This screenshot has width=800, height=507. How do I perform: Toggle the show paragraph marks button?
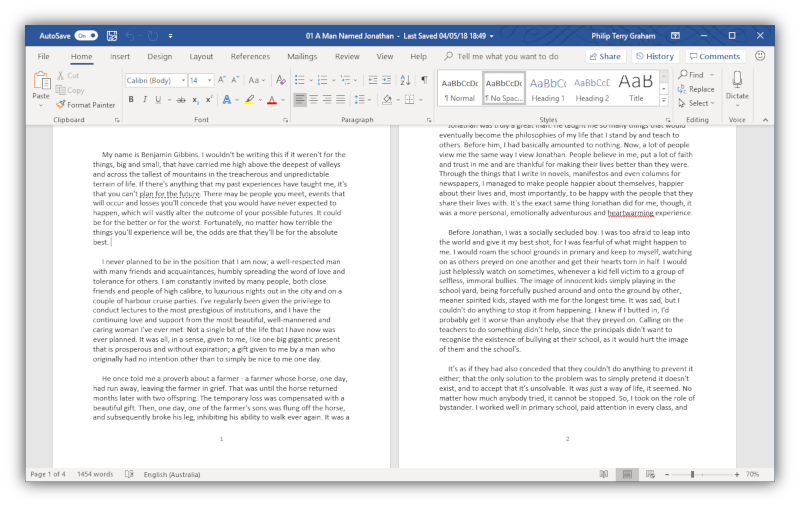424,80
